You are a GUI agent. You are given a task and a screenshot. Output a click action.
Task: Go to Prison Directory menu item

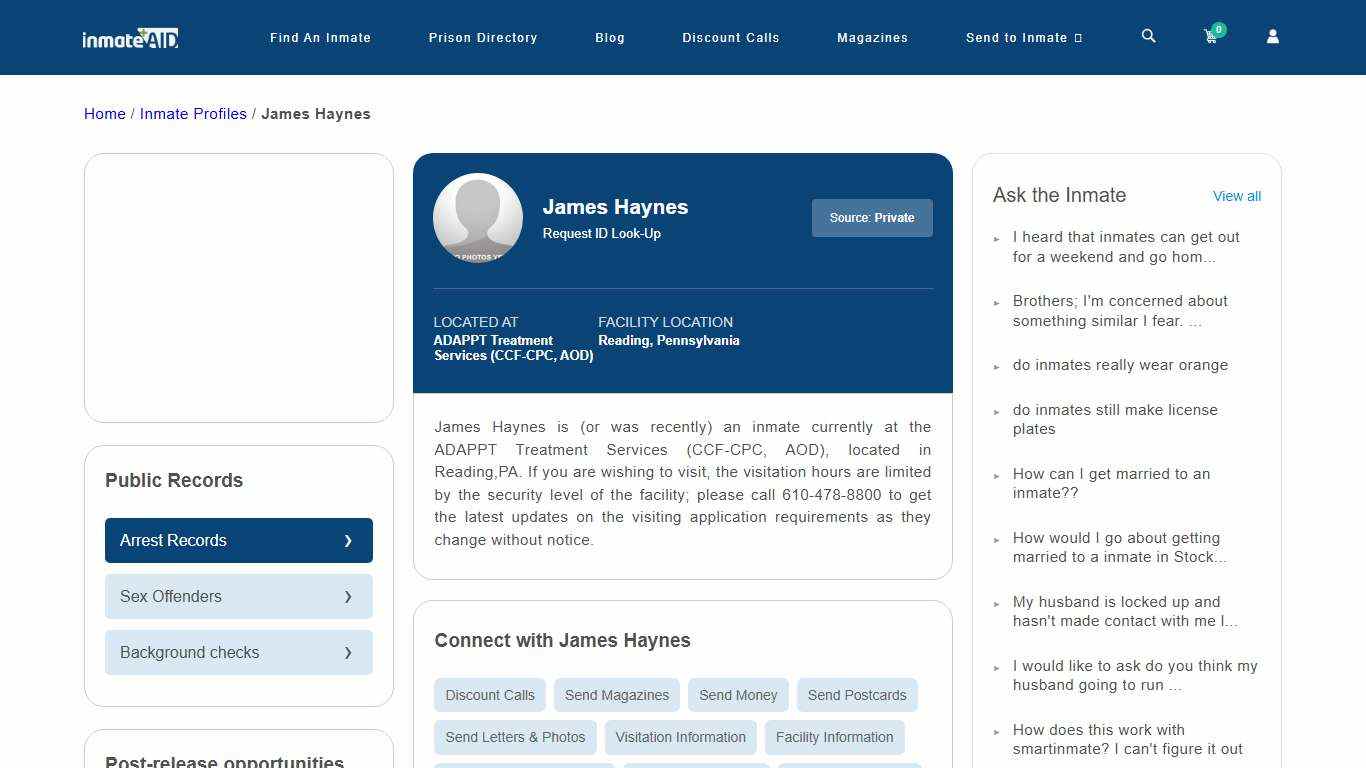[x=483, y=37]
